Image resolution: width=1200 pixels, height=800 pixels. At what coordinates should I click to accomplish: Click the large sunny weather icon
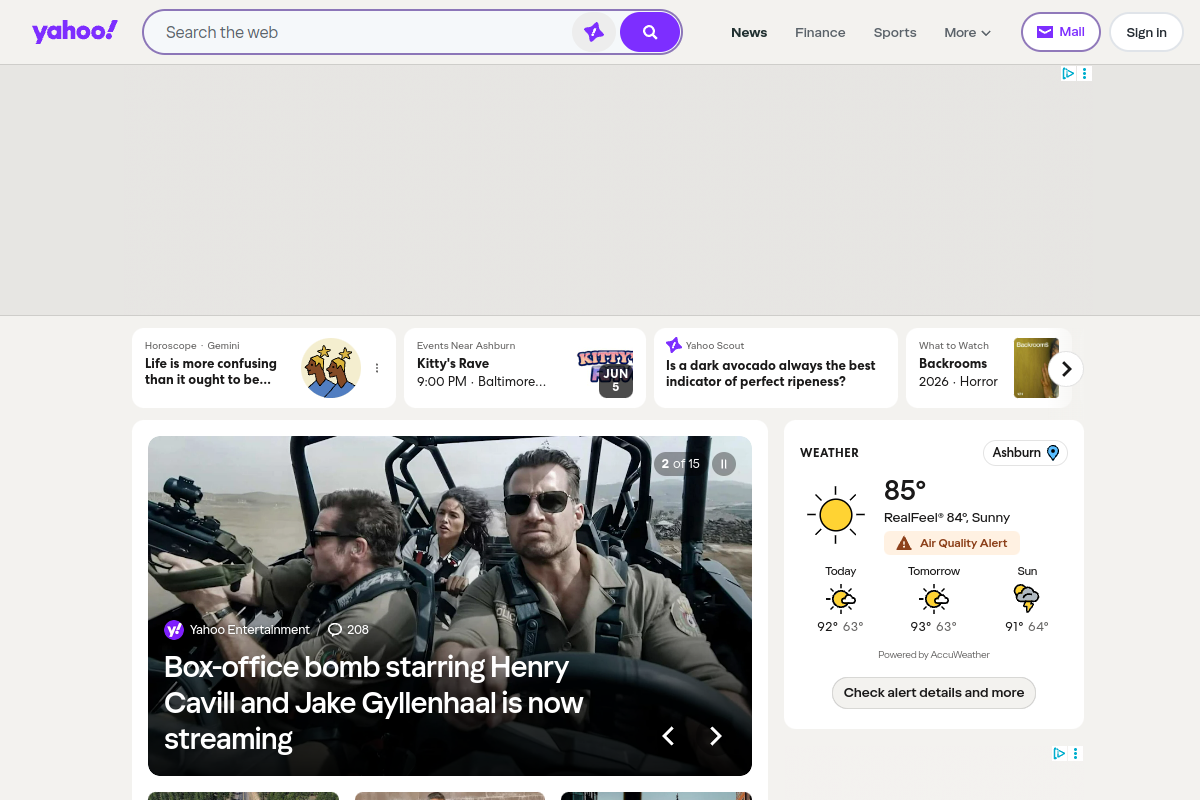(x=836, y=516)
